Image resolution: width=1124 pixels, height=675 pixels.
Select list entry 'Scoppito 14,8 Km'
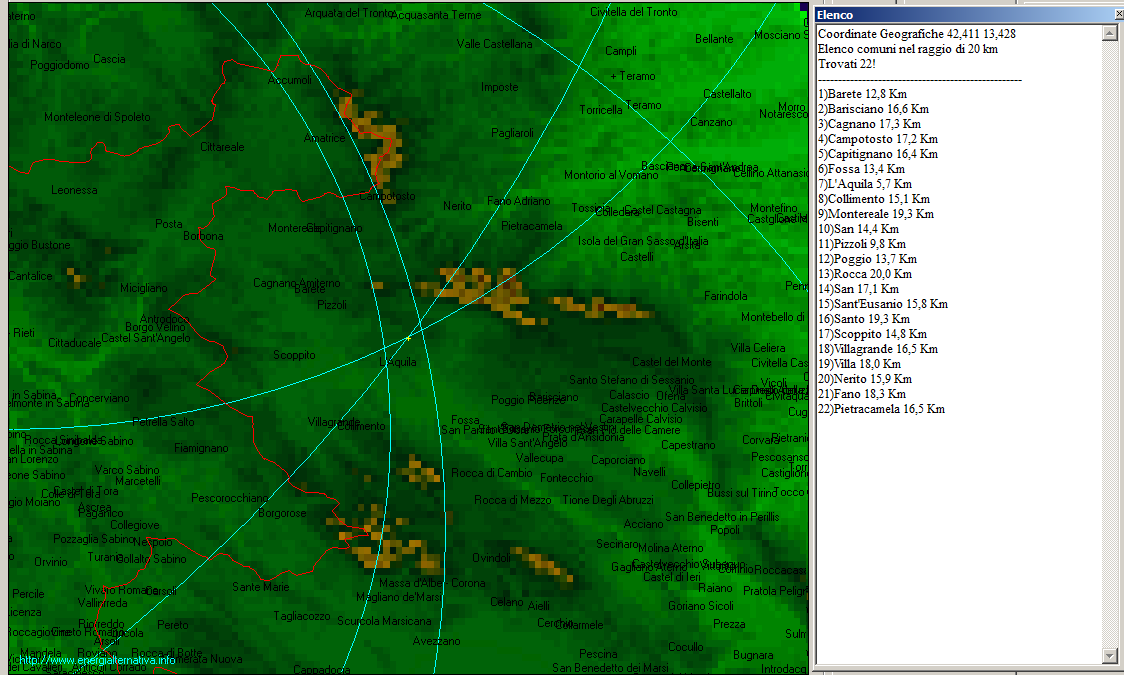pos(872,335)
